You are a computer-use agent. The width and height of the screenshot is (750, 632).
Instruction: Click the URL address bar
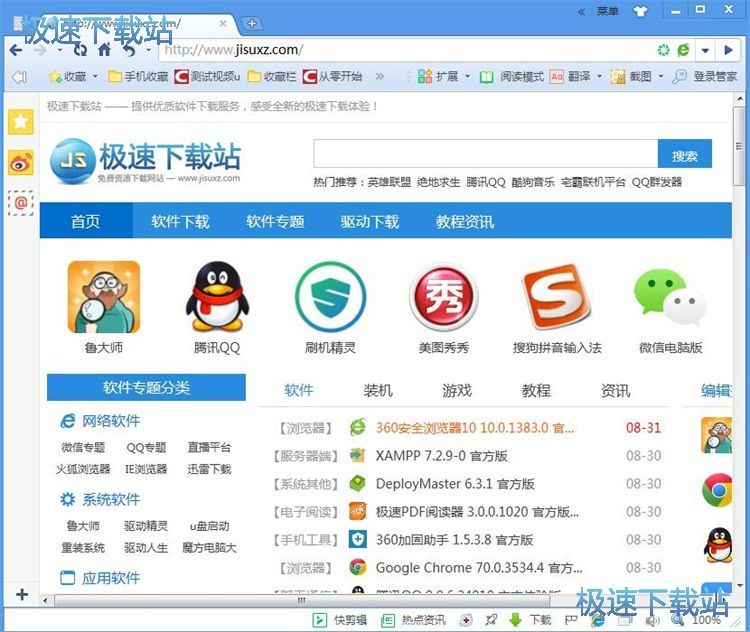point(406,50)
